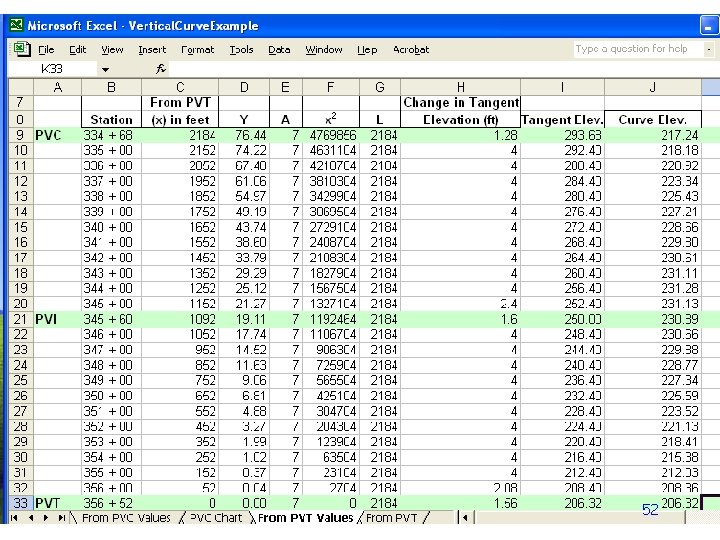
Task: Click the 'Type a question for help' box
Action: coord(638,49)
